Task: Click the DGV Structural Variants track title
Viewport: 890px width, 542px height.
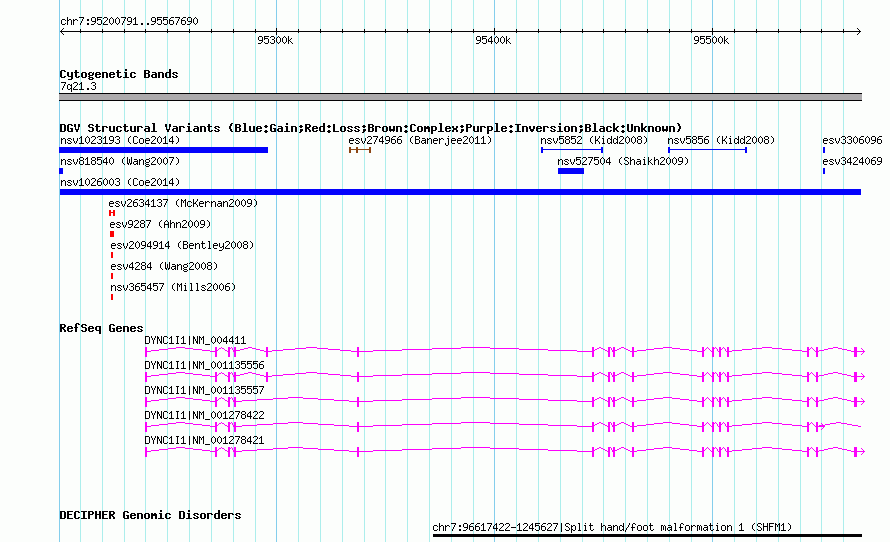Action: coord(370,128)
